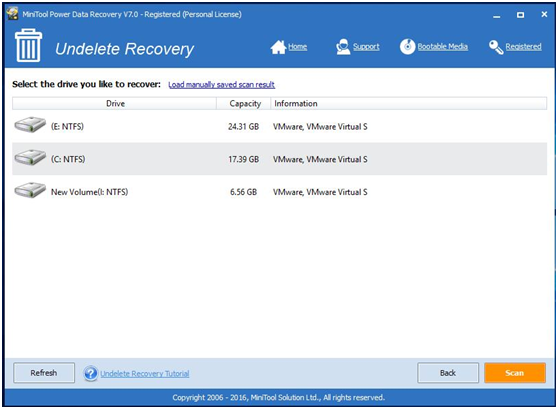Click the Registered key icon
Viewport: 558px width, 409px height.
click(496, 47)
